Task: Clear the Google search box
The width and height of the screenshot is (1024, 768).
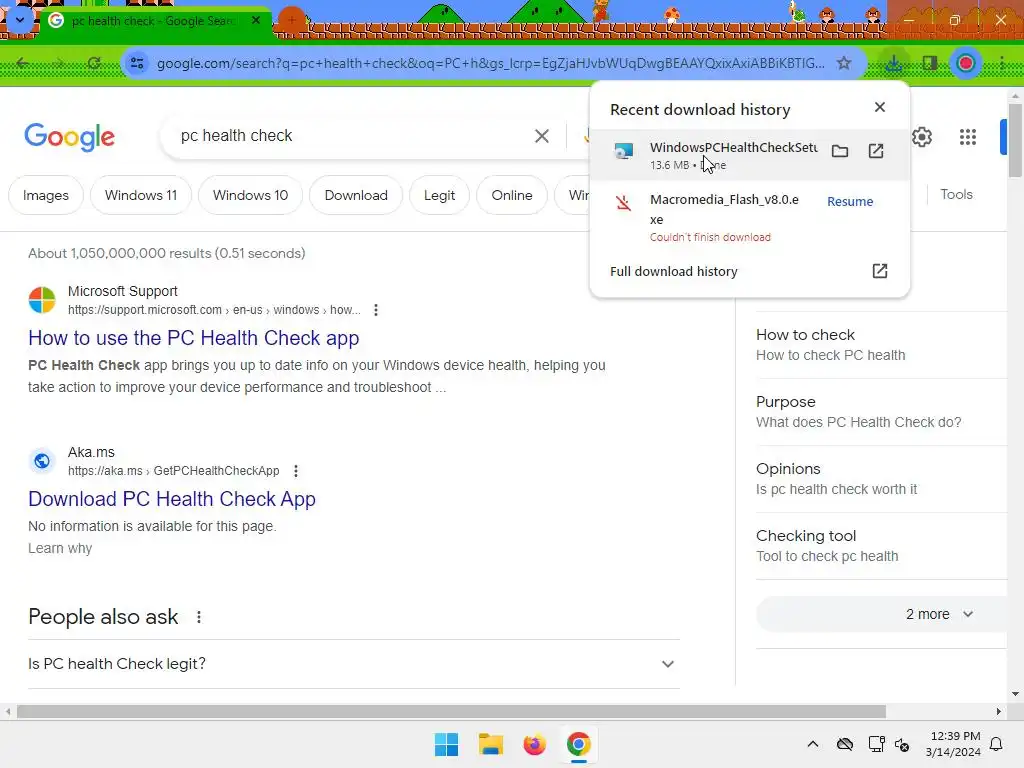Action: pyautogui.click(x=541, y=136)
